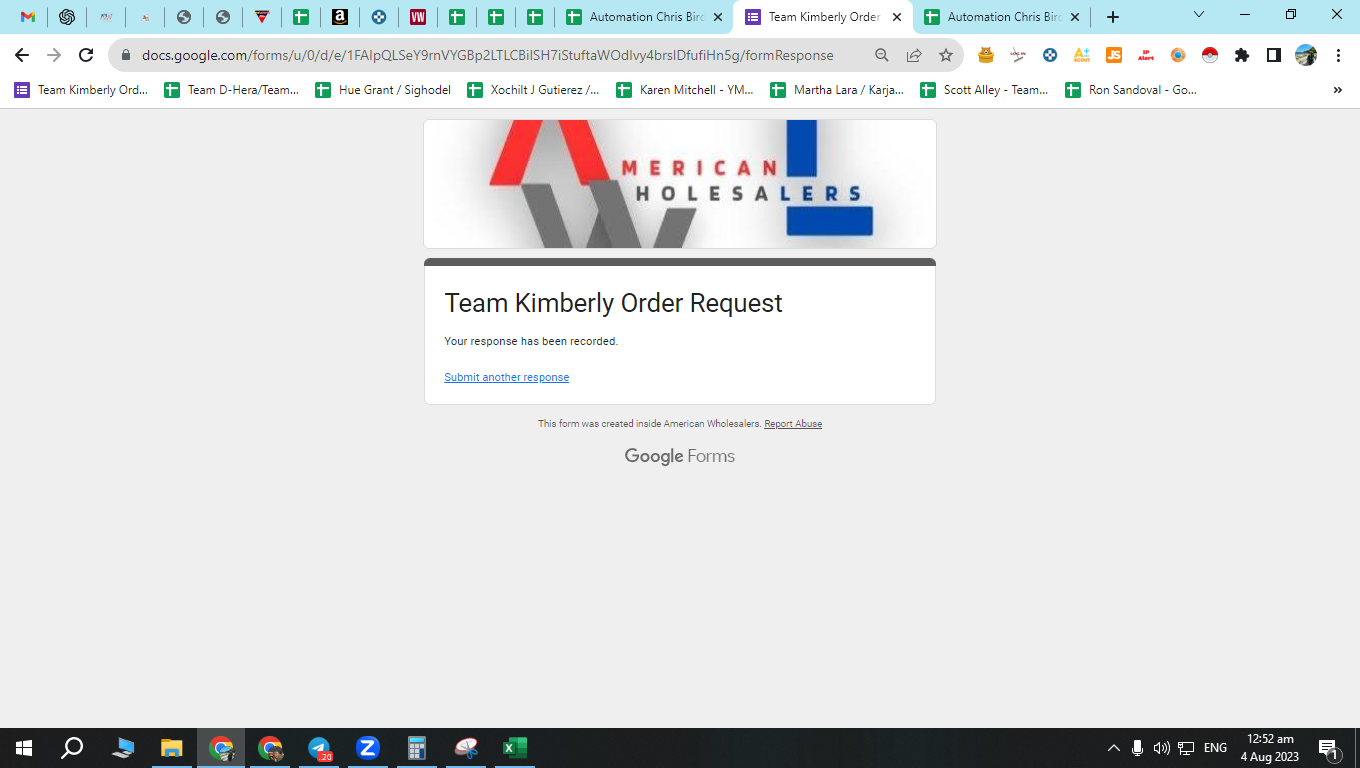This screenshot has width=1360, height=768.
Task: Share this page using the share icon
Action: [914, 56]
